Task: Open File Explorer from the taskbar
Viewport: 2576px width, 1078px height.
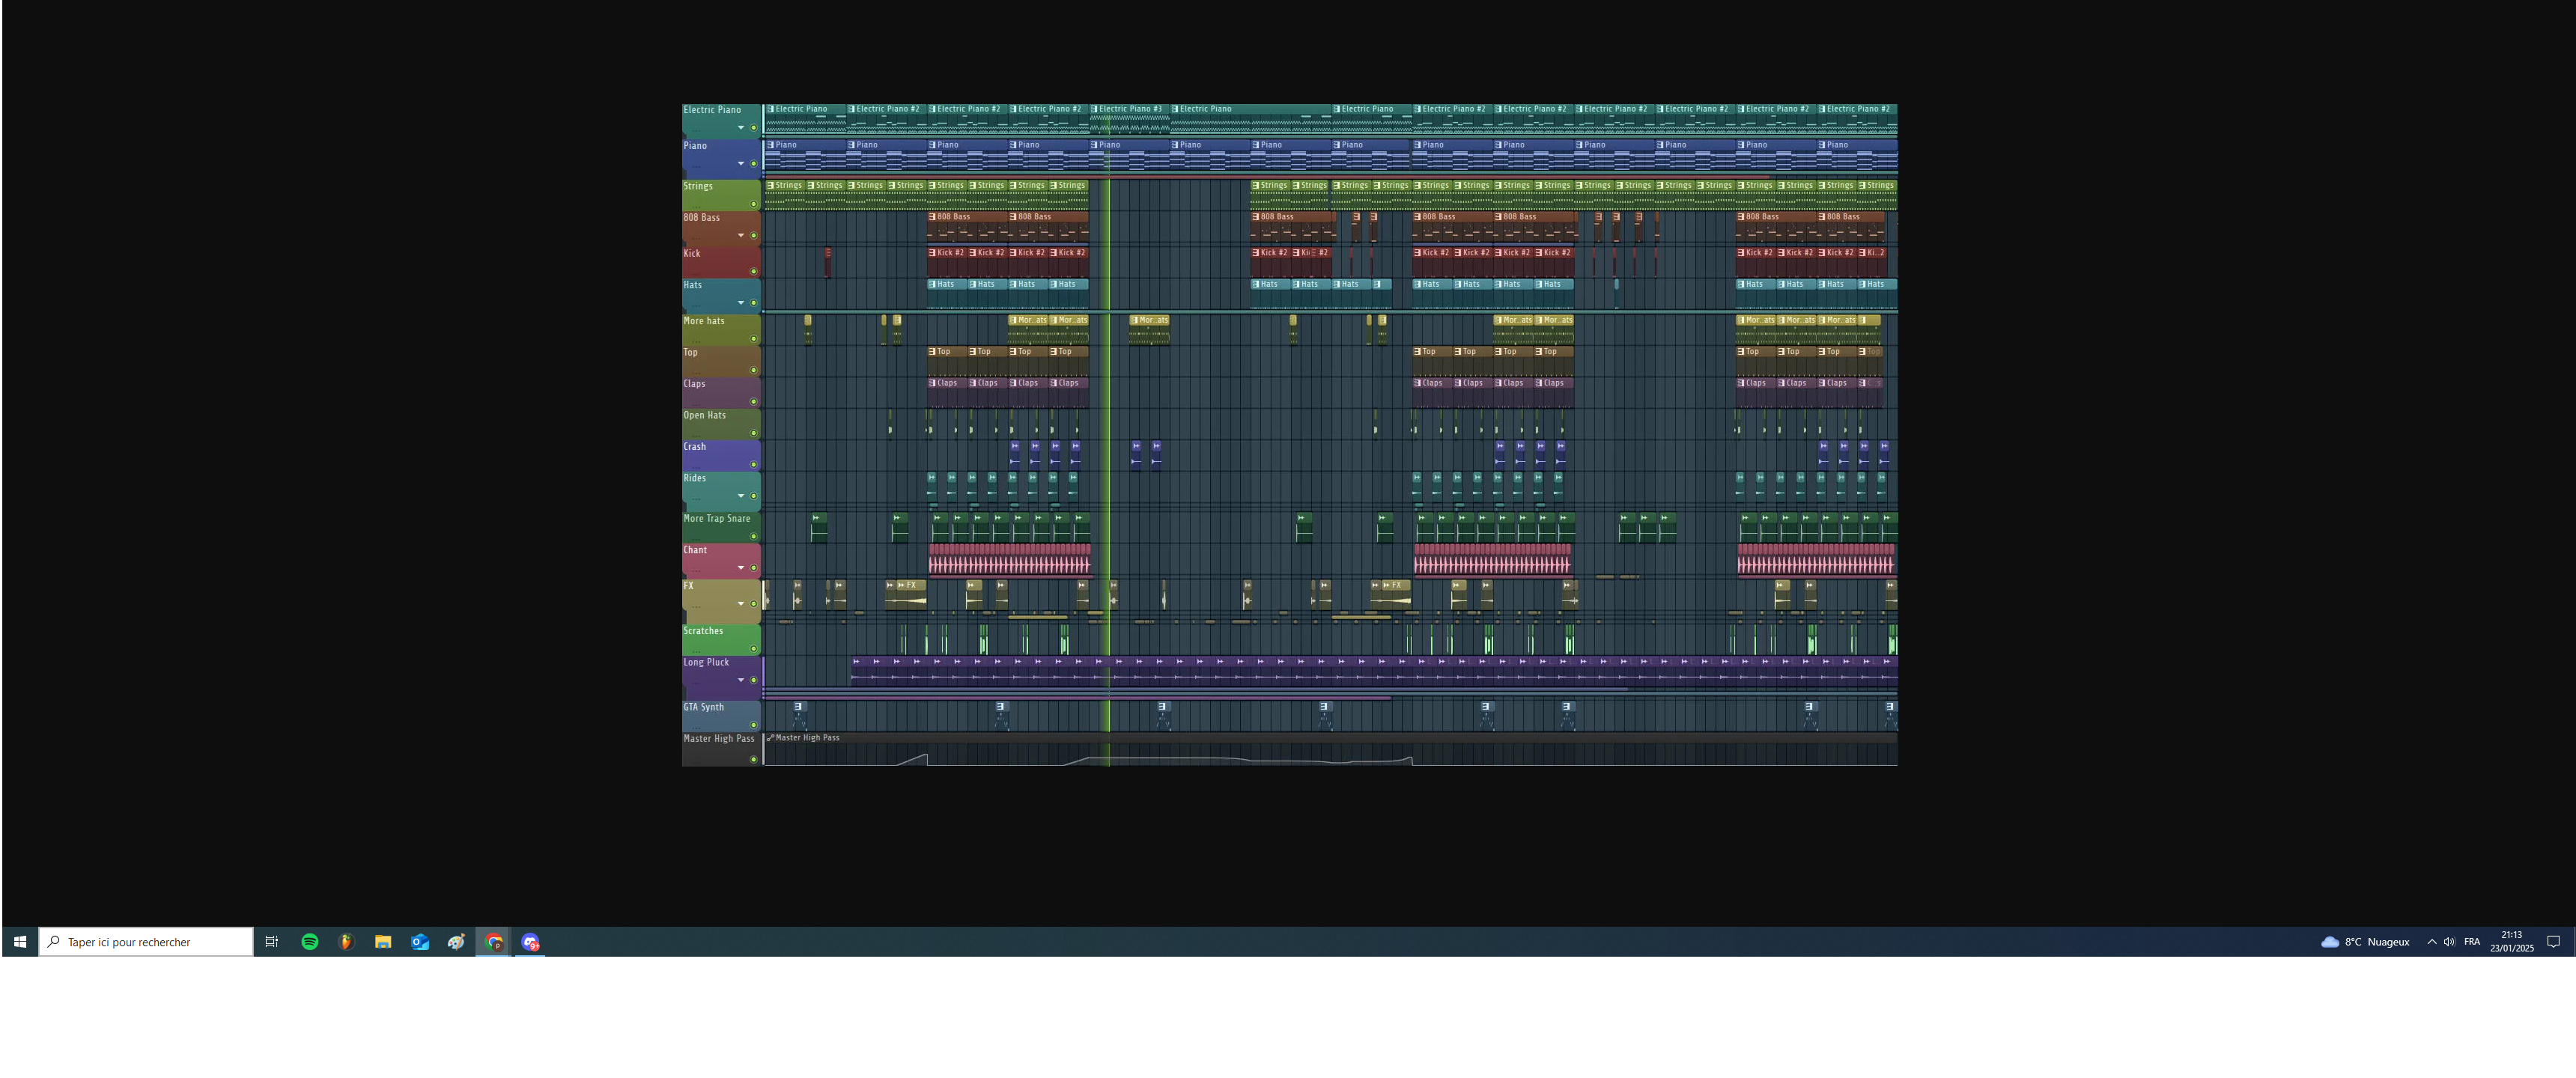Action: tap(383, 942)
